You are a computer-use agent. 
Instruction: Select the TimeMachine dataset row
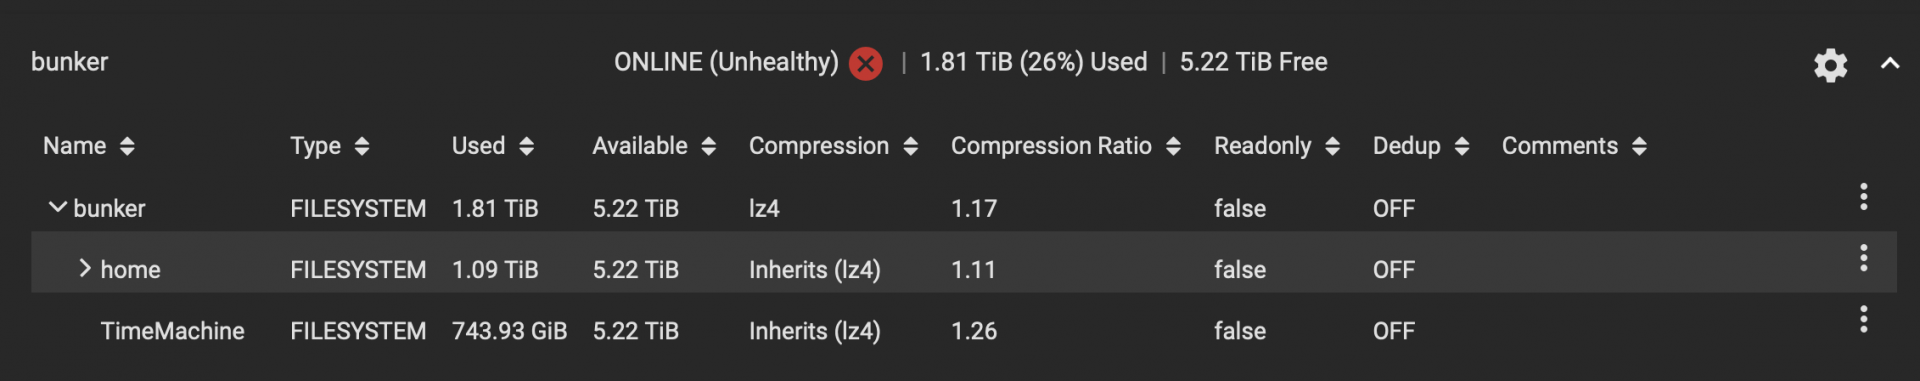964,330
